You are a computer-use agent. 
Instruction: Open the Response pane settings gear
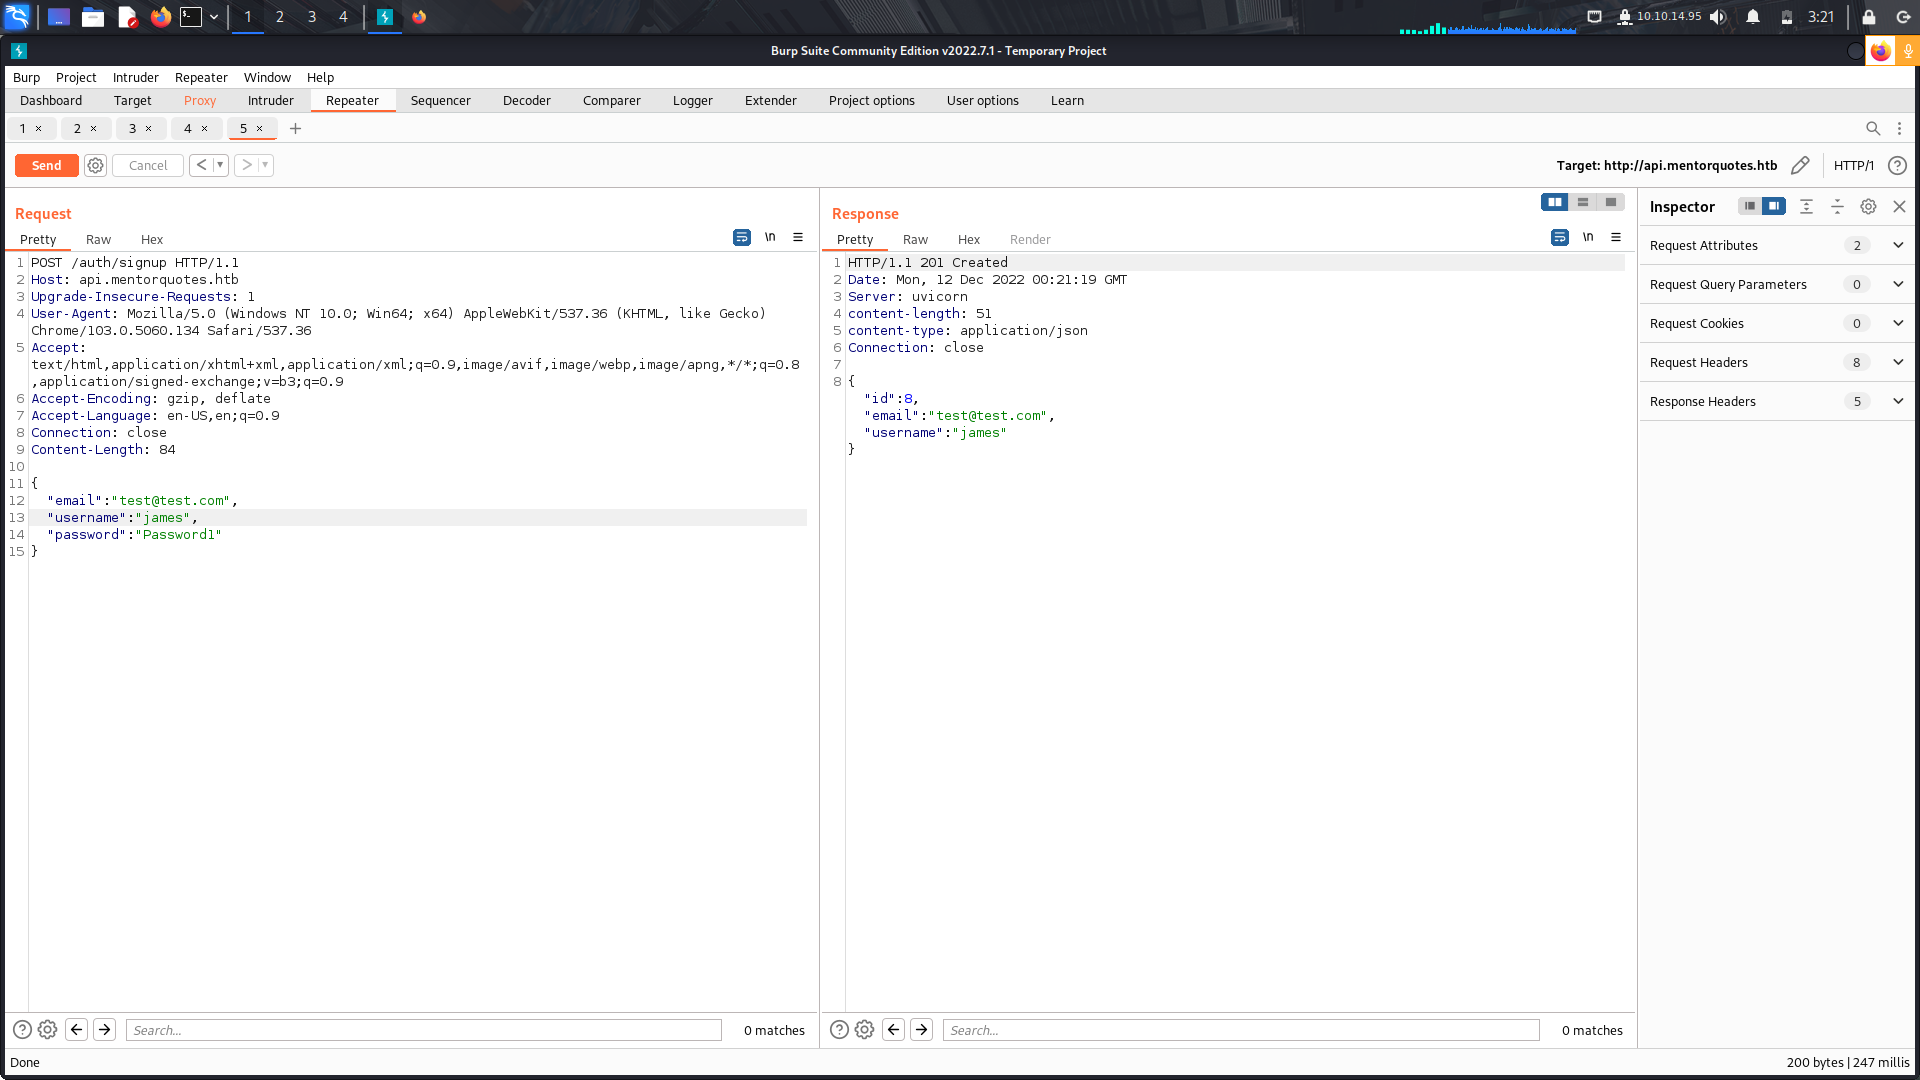(x=864, y=1029)
